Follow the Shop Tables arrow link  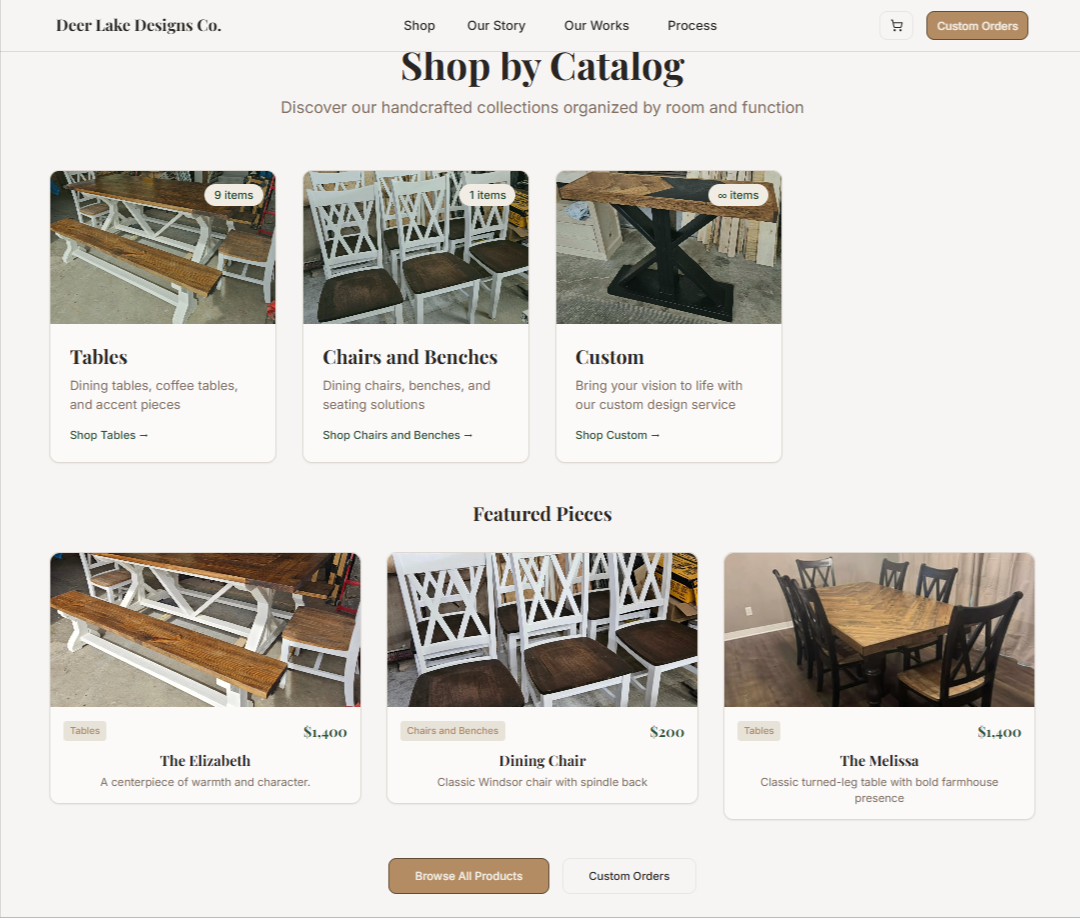point(109,435)
